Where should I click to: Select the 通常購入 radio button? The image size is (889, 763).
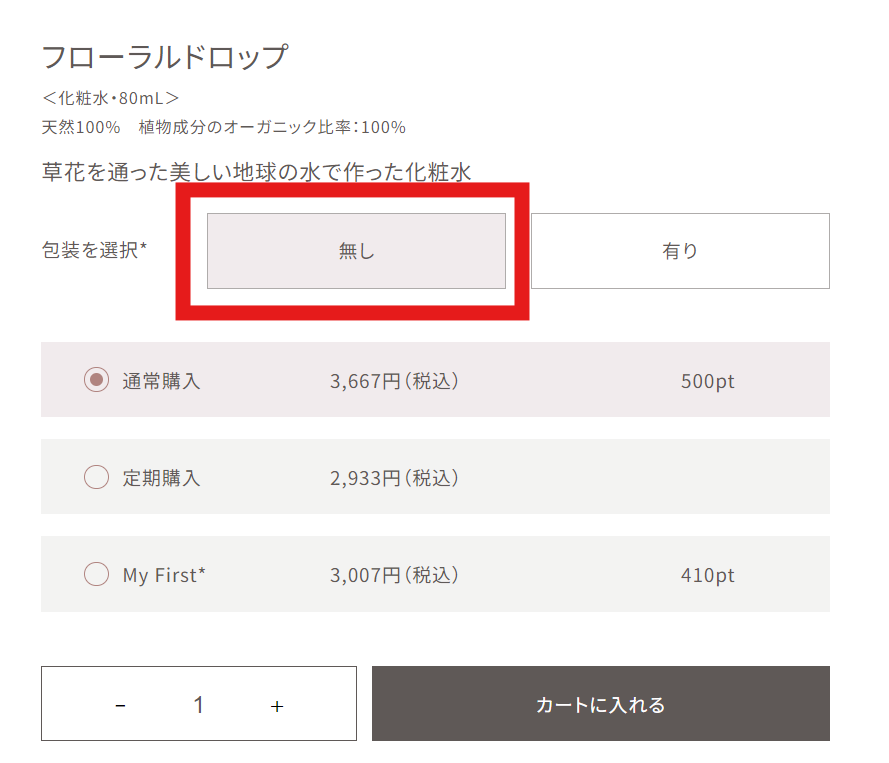(96, 380)
